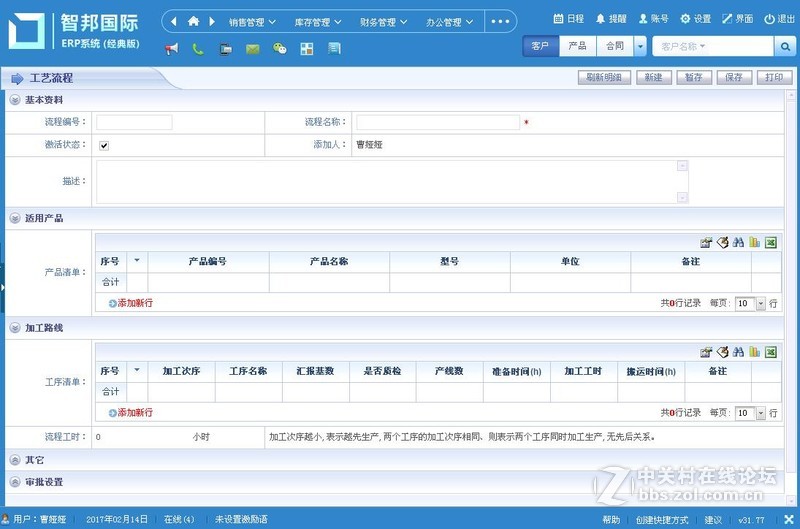Open the green mail envelope icon

pyautogui.click(x=253, y=49)
